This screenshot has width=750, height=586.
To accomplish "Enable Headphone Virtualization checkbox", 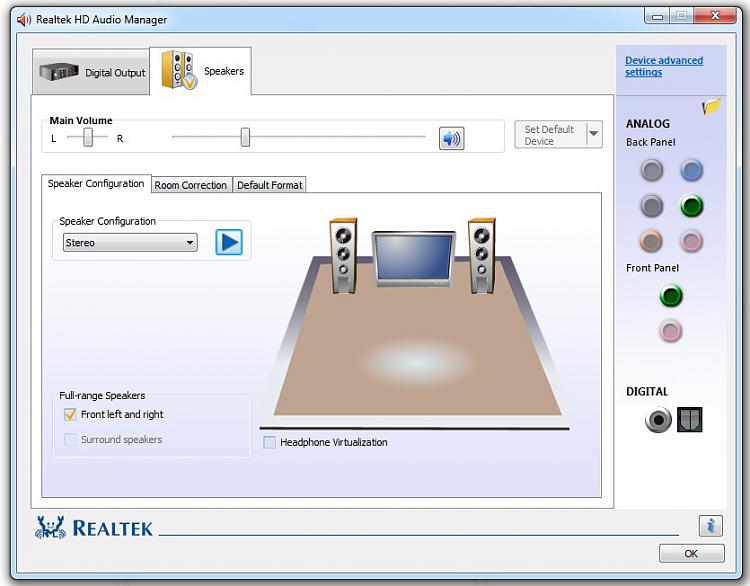I will [x=270, y=442].
